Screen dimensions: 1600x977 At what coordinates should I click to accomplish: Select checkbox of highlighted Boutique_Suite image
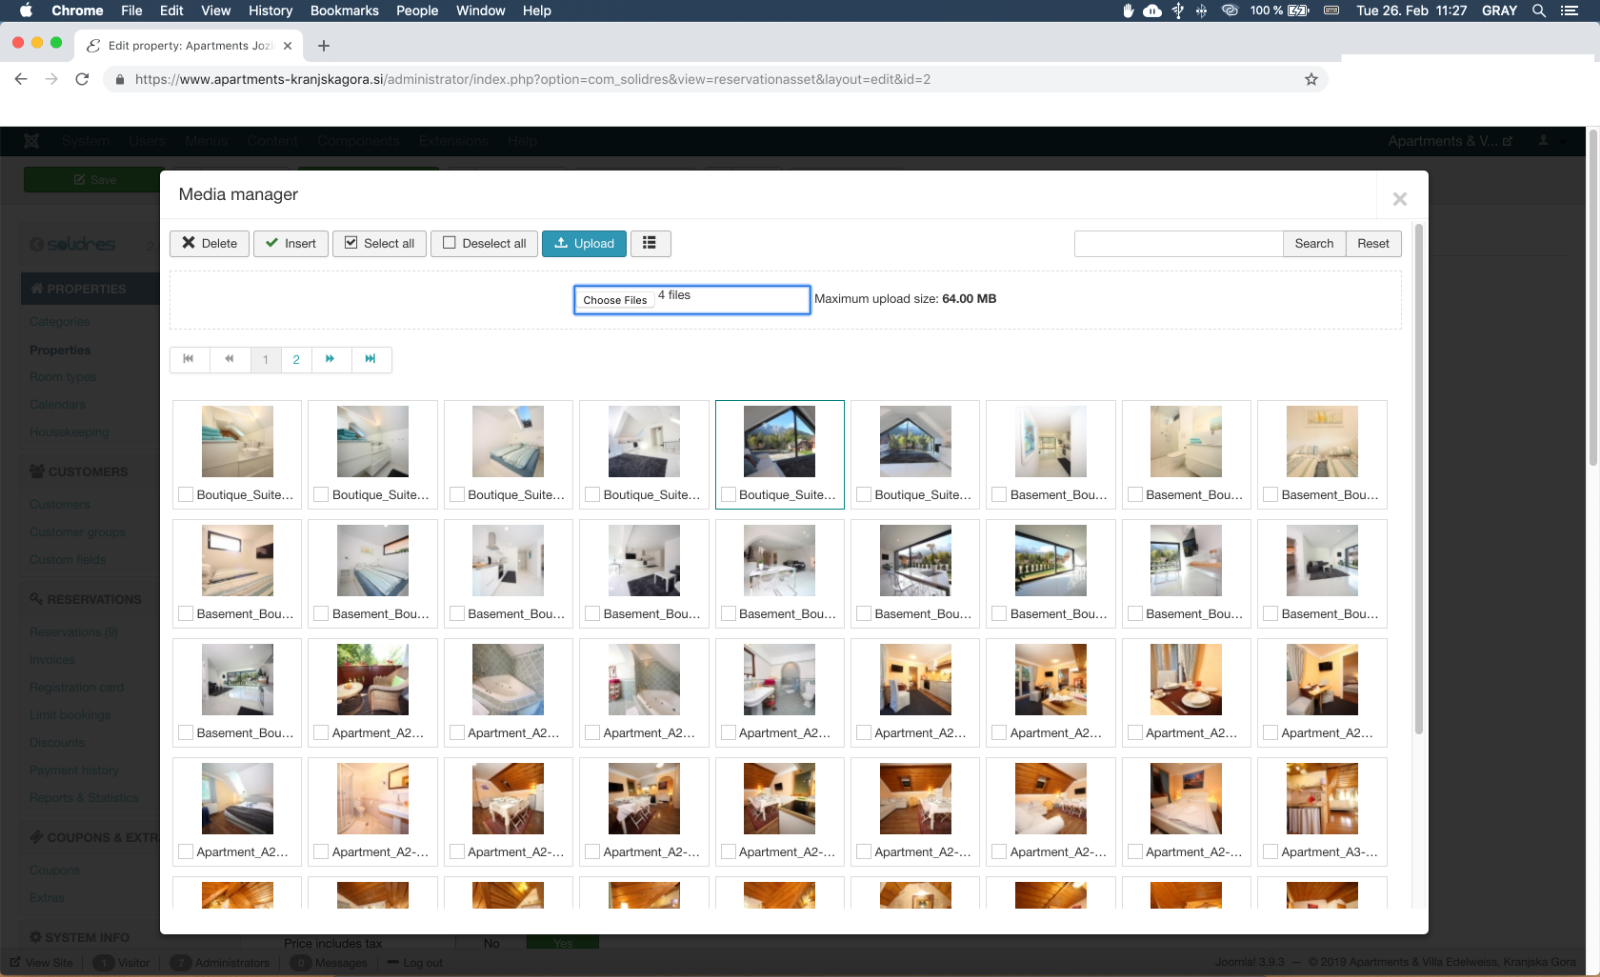(x=729, y=495)
